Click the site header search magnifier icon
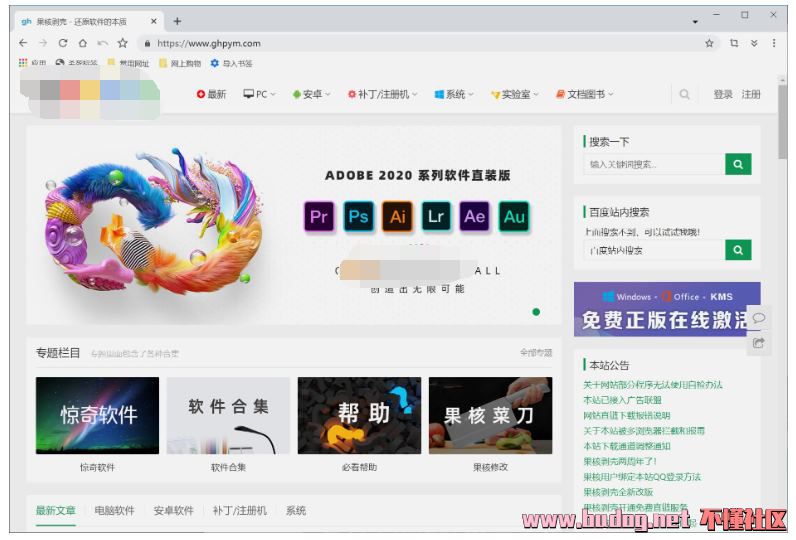 click(684, 94)
